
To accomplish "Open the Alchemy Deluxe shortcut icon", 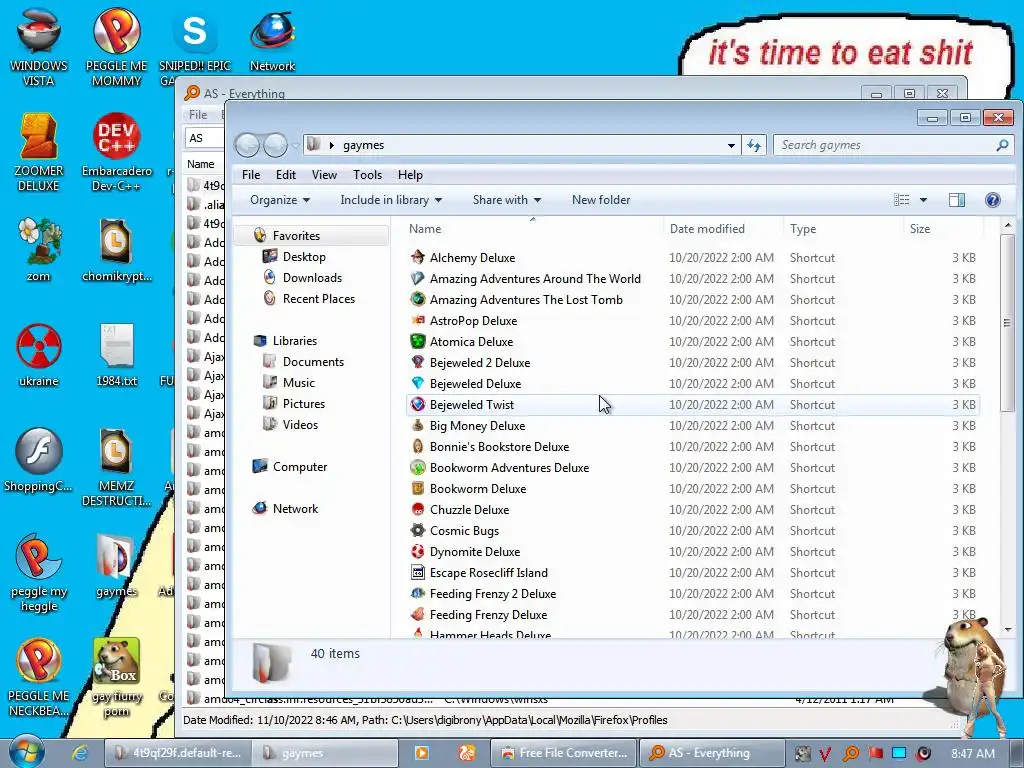I will coord(417,257).
